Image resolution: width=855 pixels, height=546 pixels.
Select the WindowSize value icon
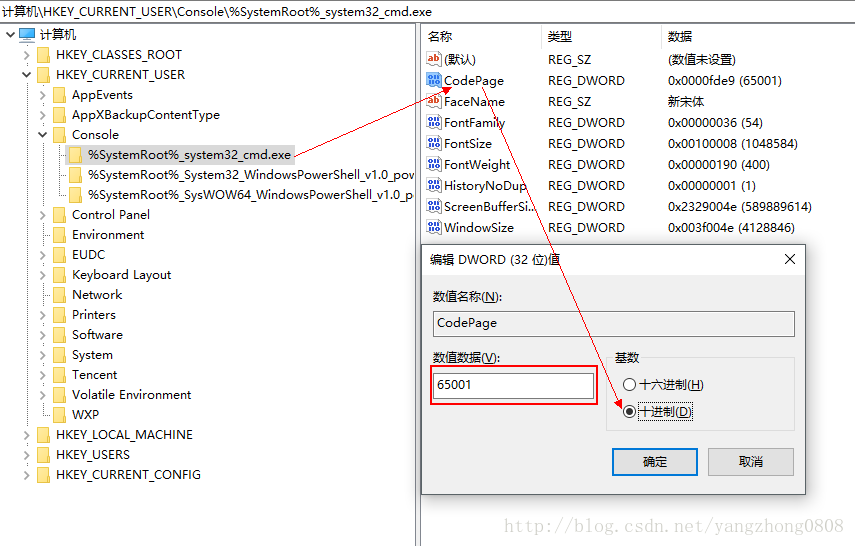coord(434,227)
